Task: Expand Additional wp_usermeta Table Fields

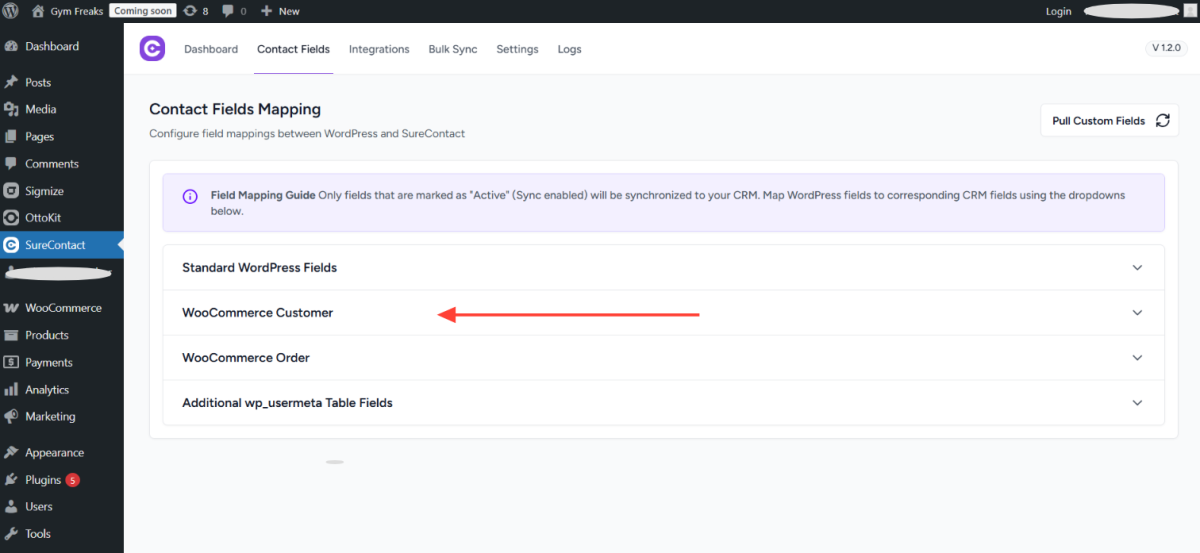Action: (x=1136, y=403)
